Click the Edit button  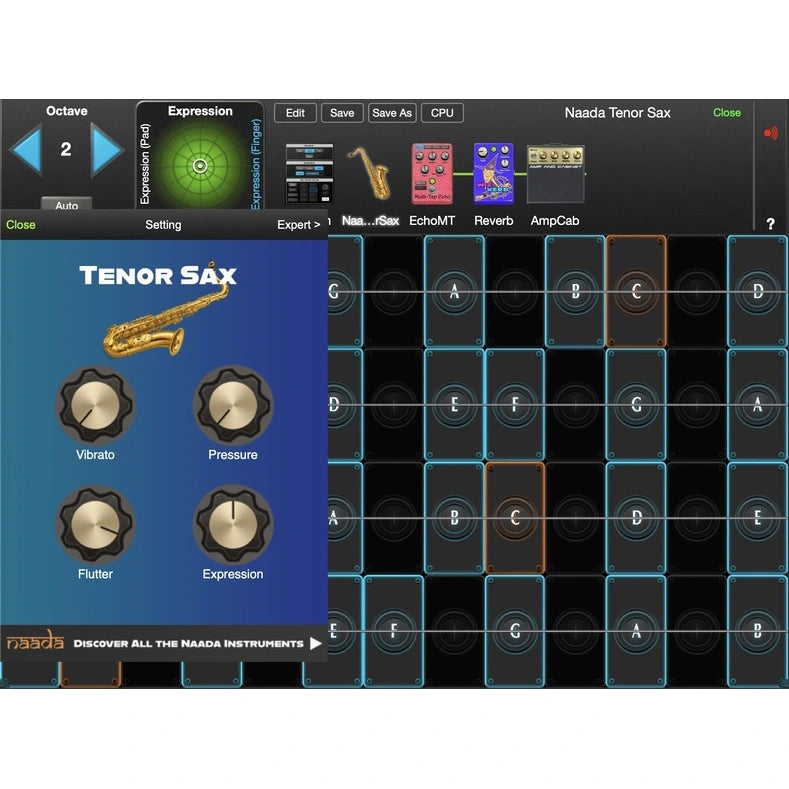tap(295, 113)
